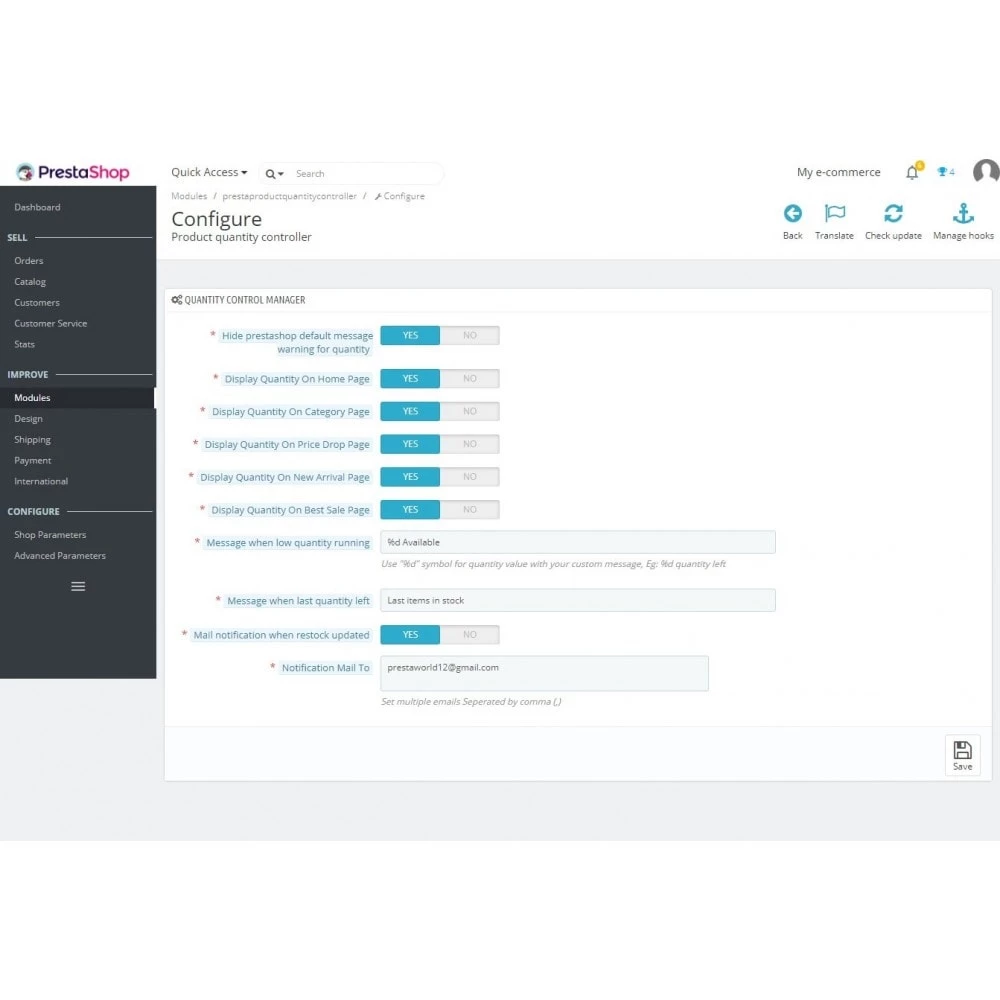Open Manage hooks anchor icon
The image size is (1000, 1000).
[x=963, y=213]
